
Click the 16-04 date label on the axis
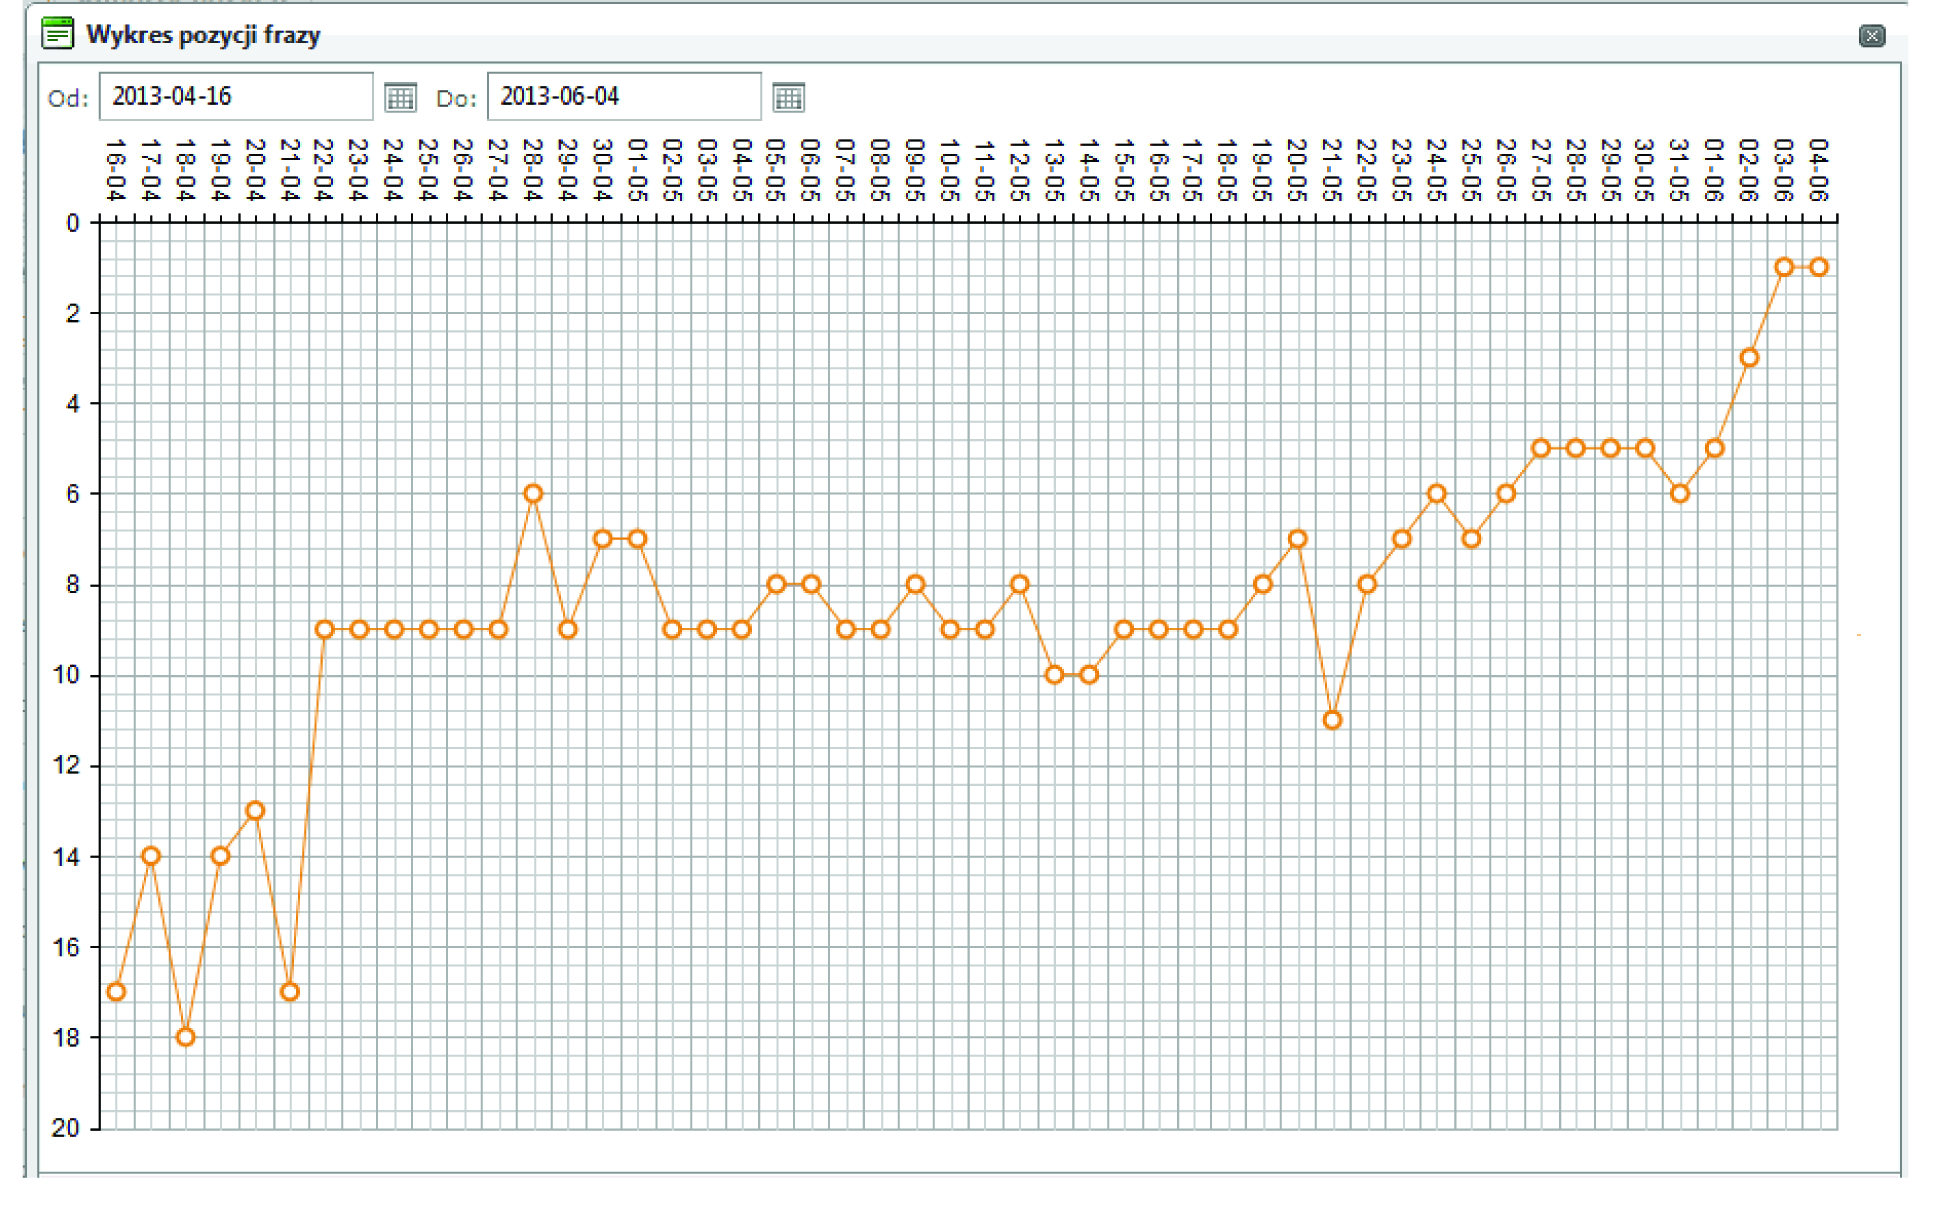116,170
